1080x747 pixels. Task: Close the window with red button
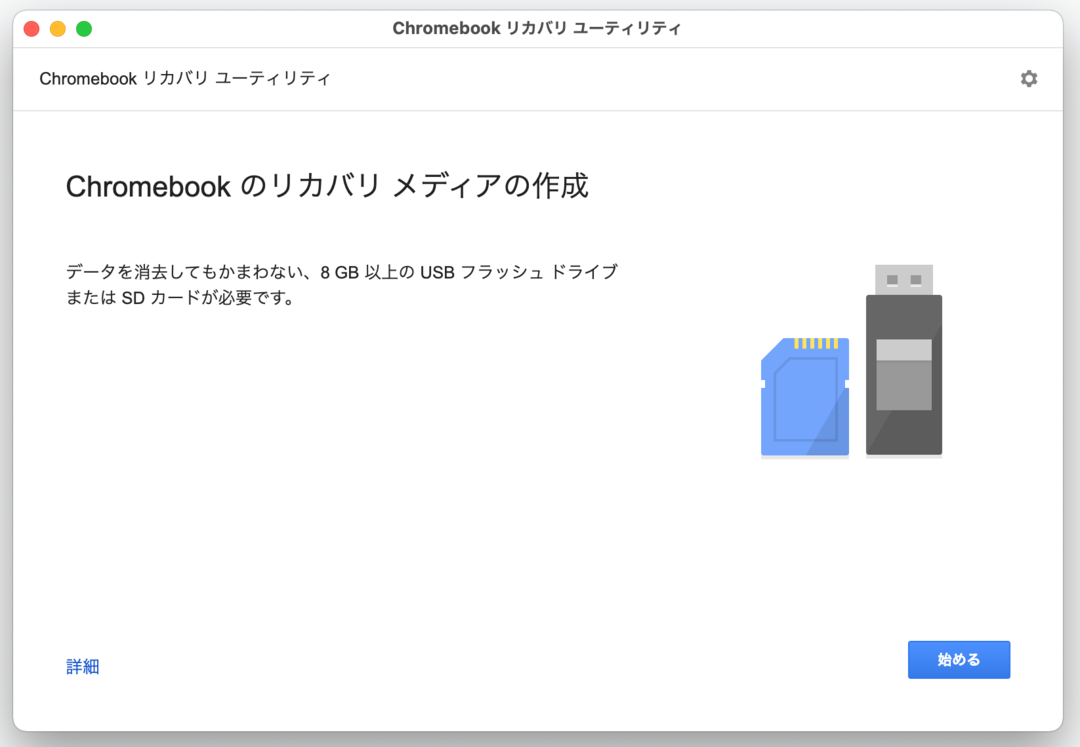[32, 29]
